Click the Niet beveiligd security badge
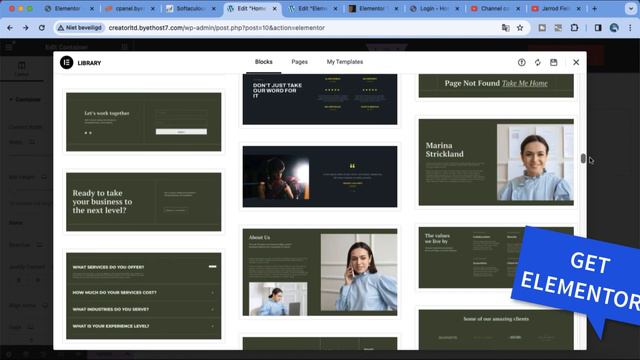This screenshot has height=360, width=640. [x=80, y=28]
